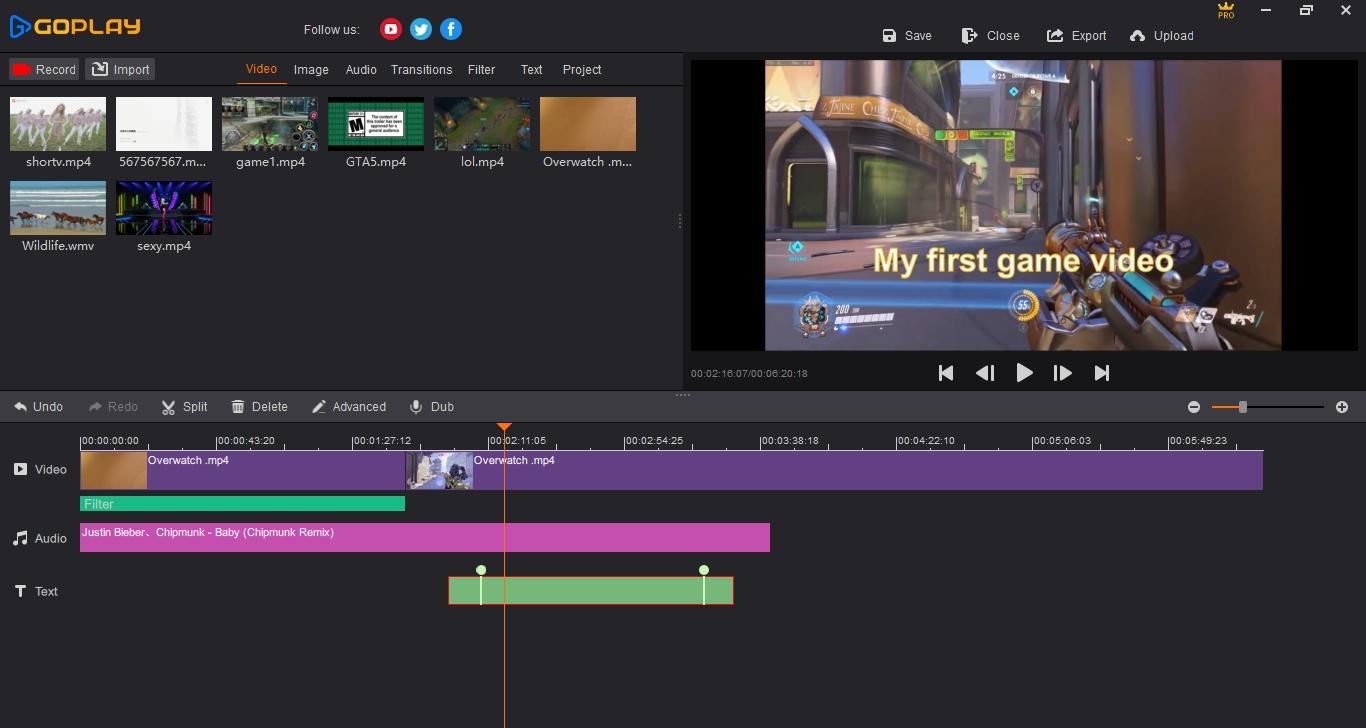Click the PRO crown icon
1366x728 pixels.
coord(1226,11)
